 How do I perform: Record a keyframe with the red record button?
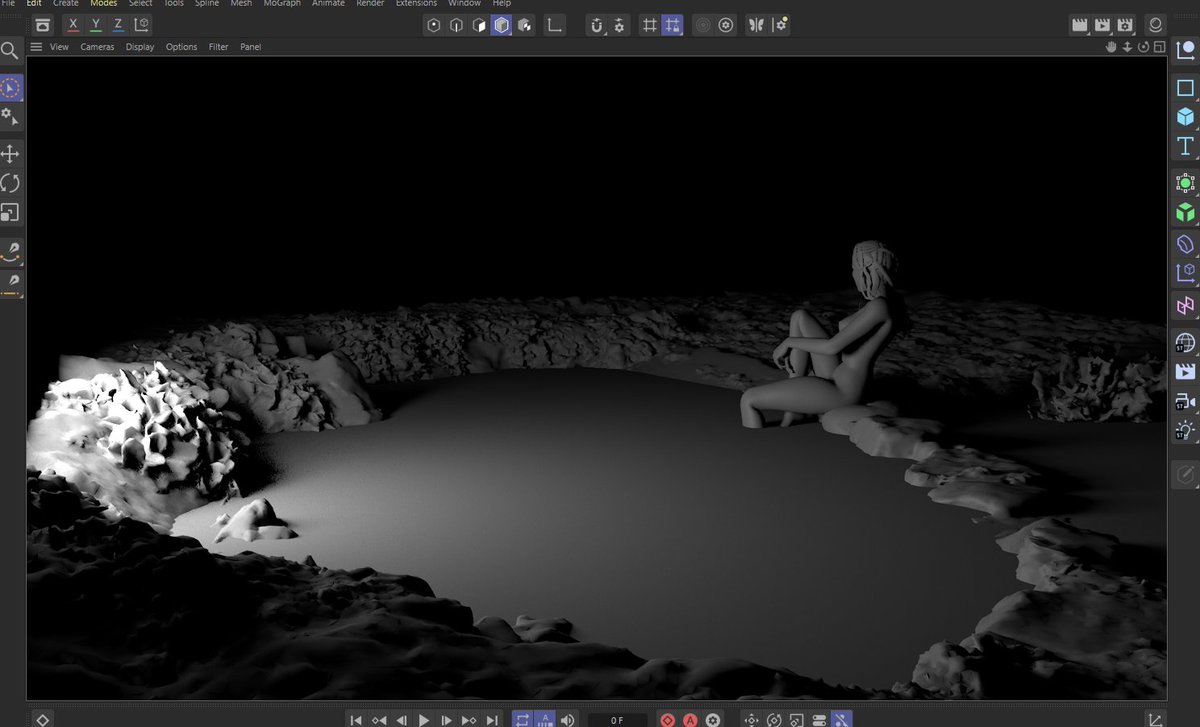coord(668,720)
